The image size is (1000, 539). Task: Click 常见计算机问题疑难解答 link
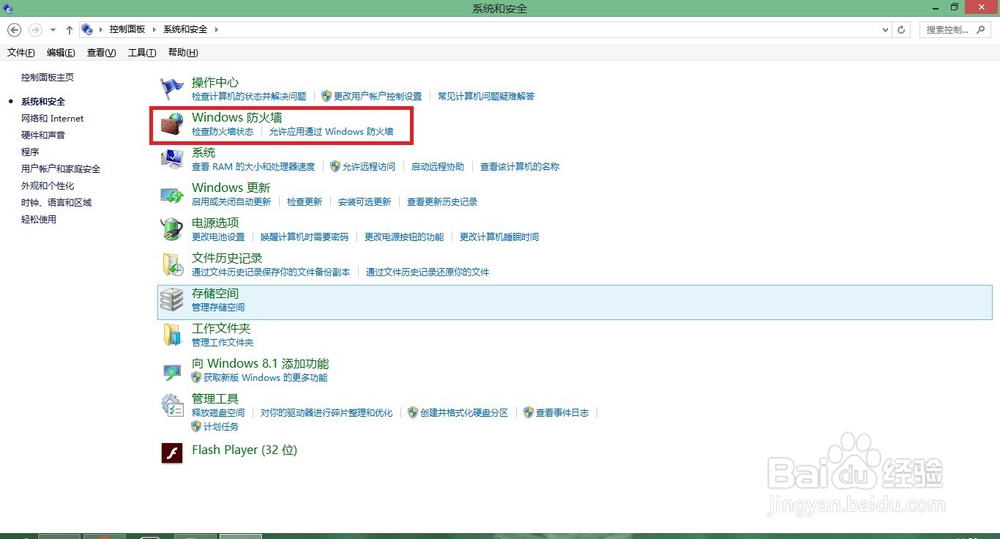pos(486,96)
